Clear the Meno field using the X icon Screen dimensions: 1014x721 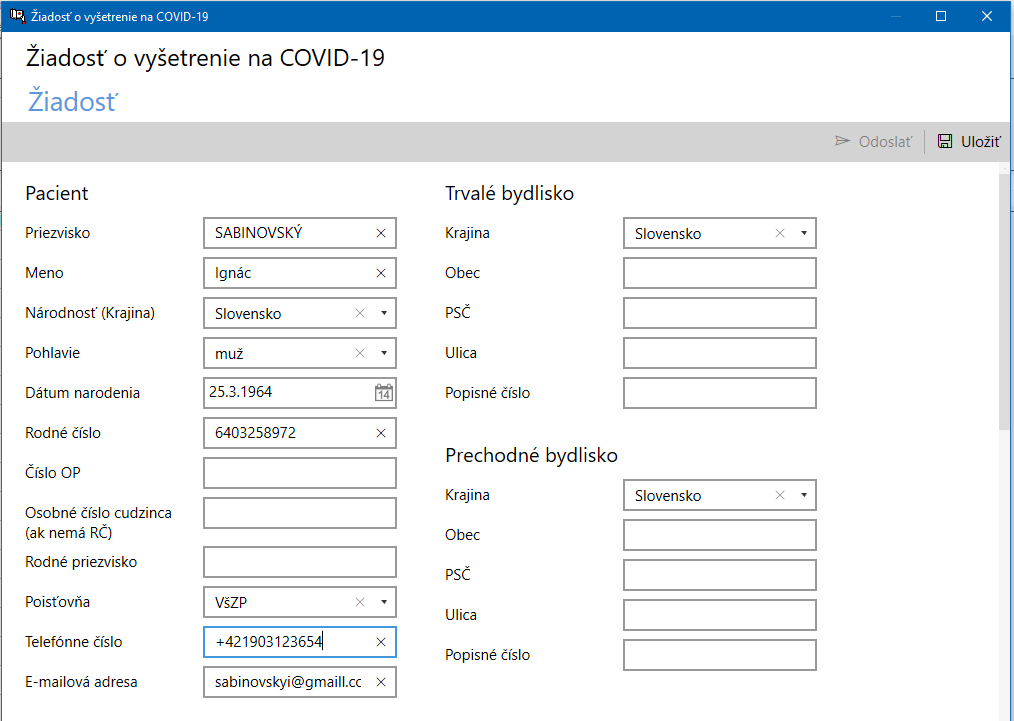[381, 274]
